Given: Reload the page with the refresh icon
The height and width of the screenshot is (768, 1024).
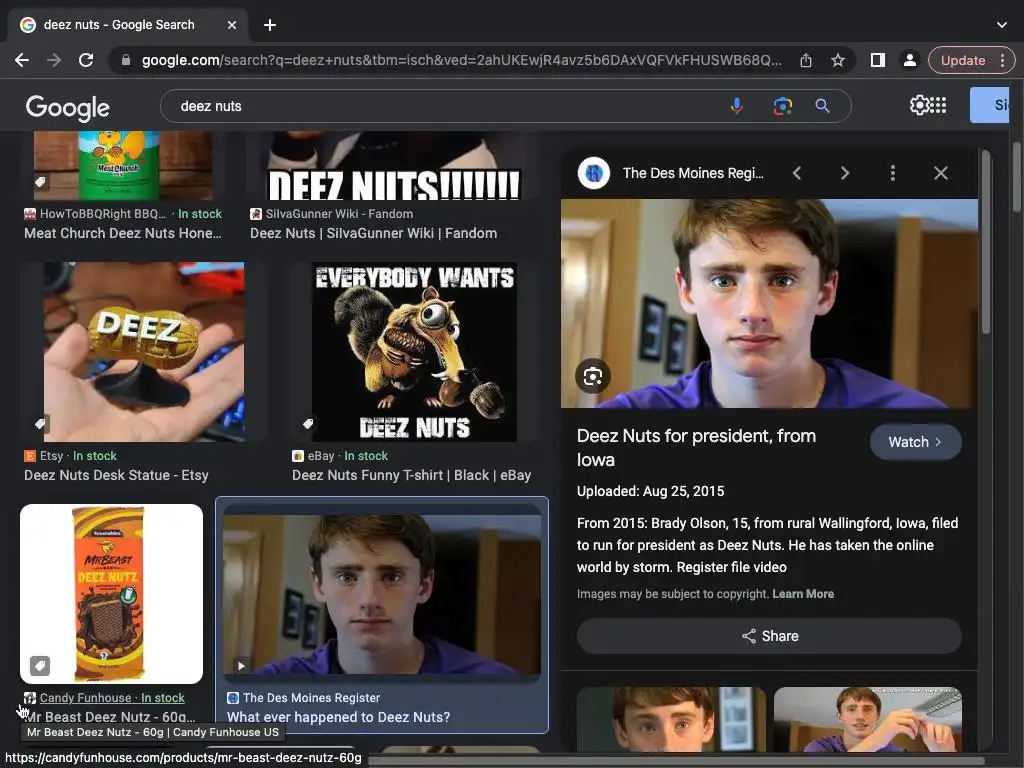Looking at the screenshot, I should coord(86,60).
